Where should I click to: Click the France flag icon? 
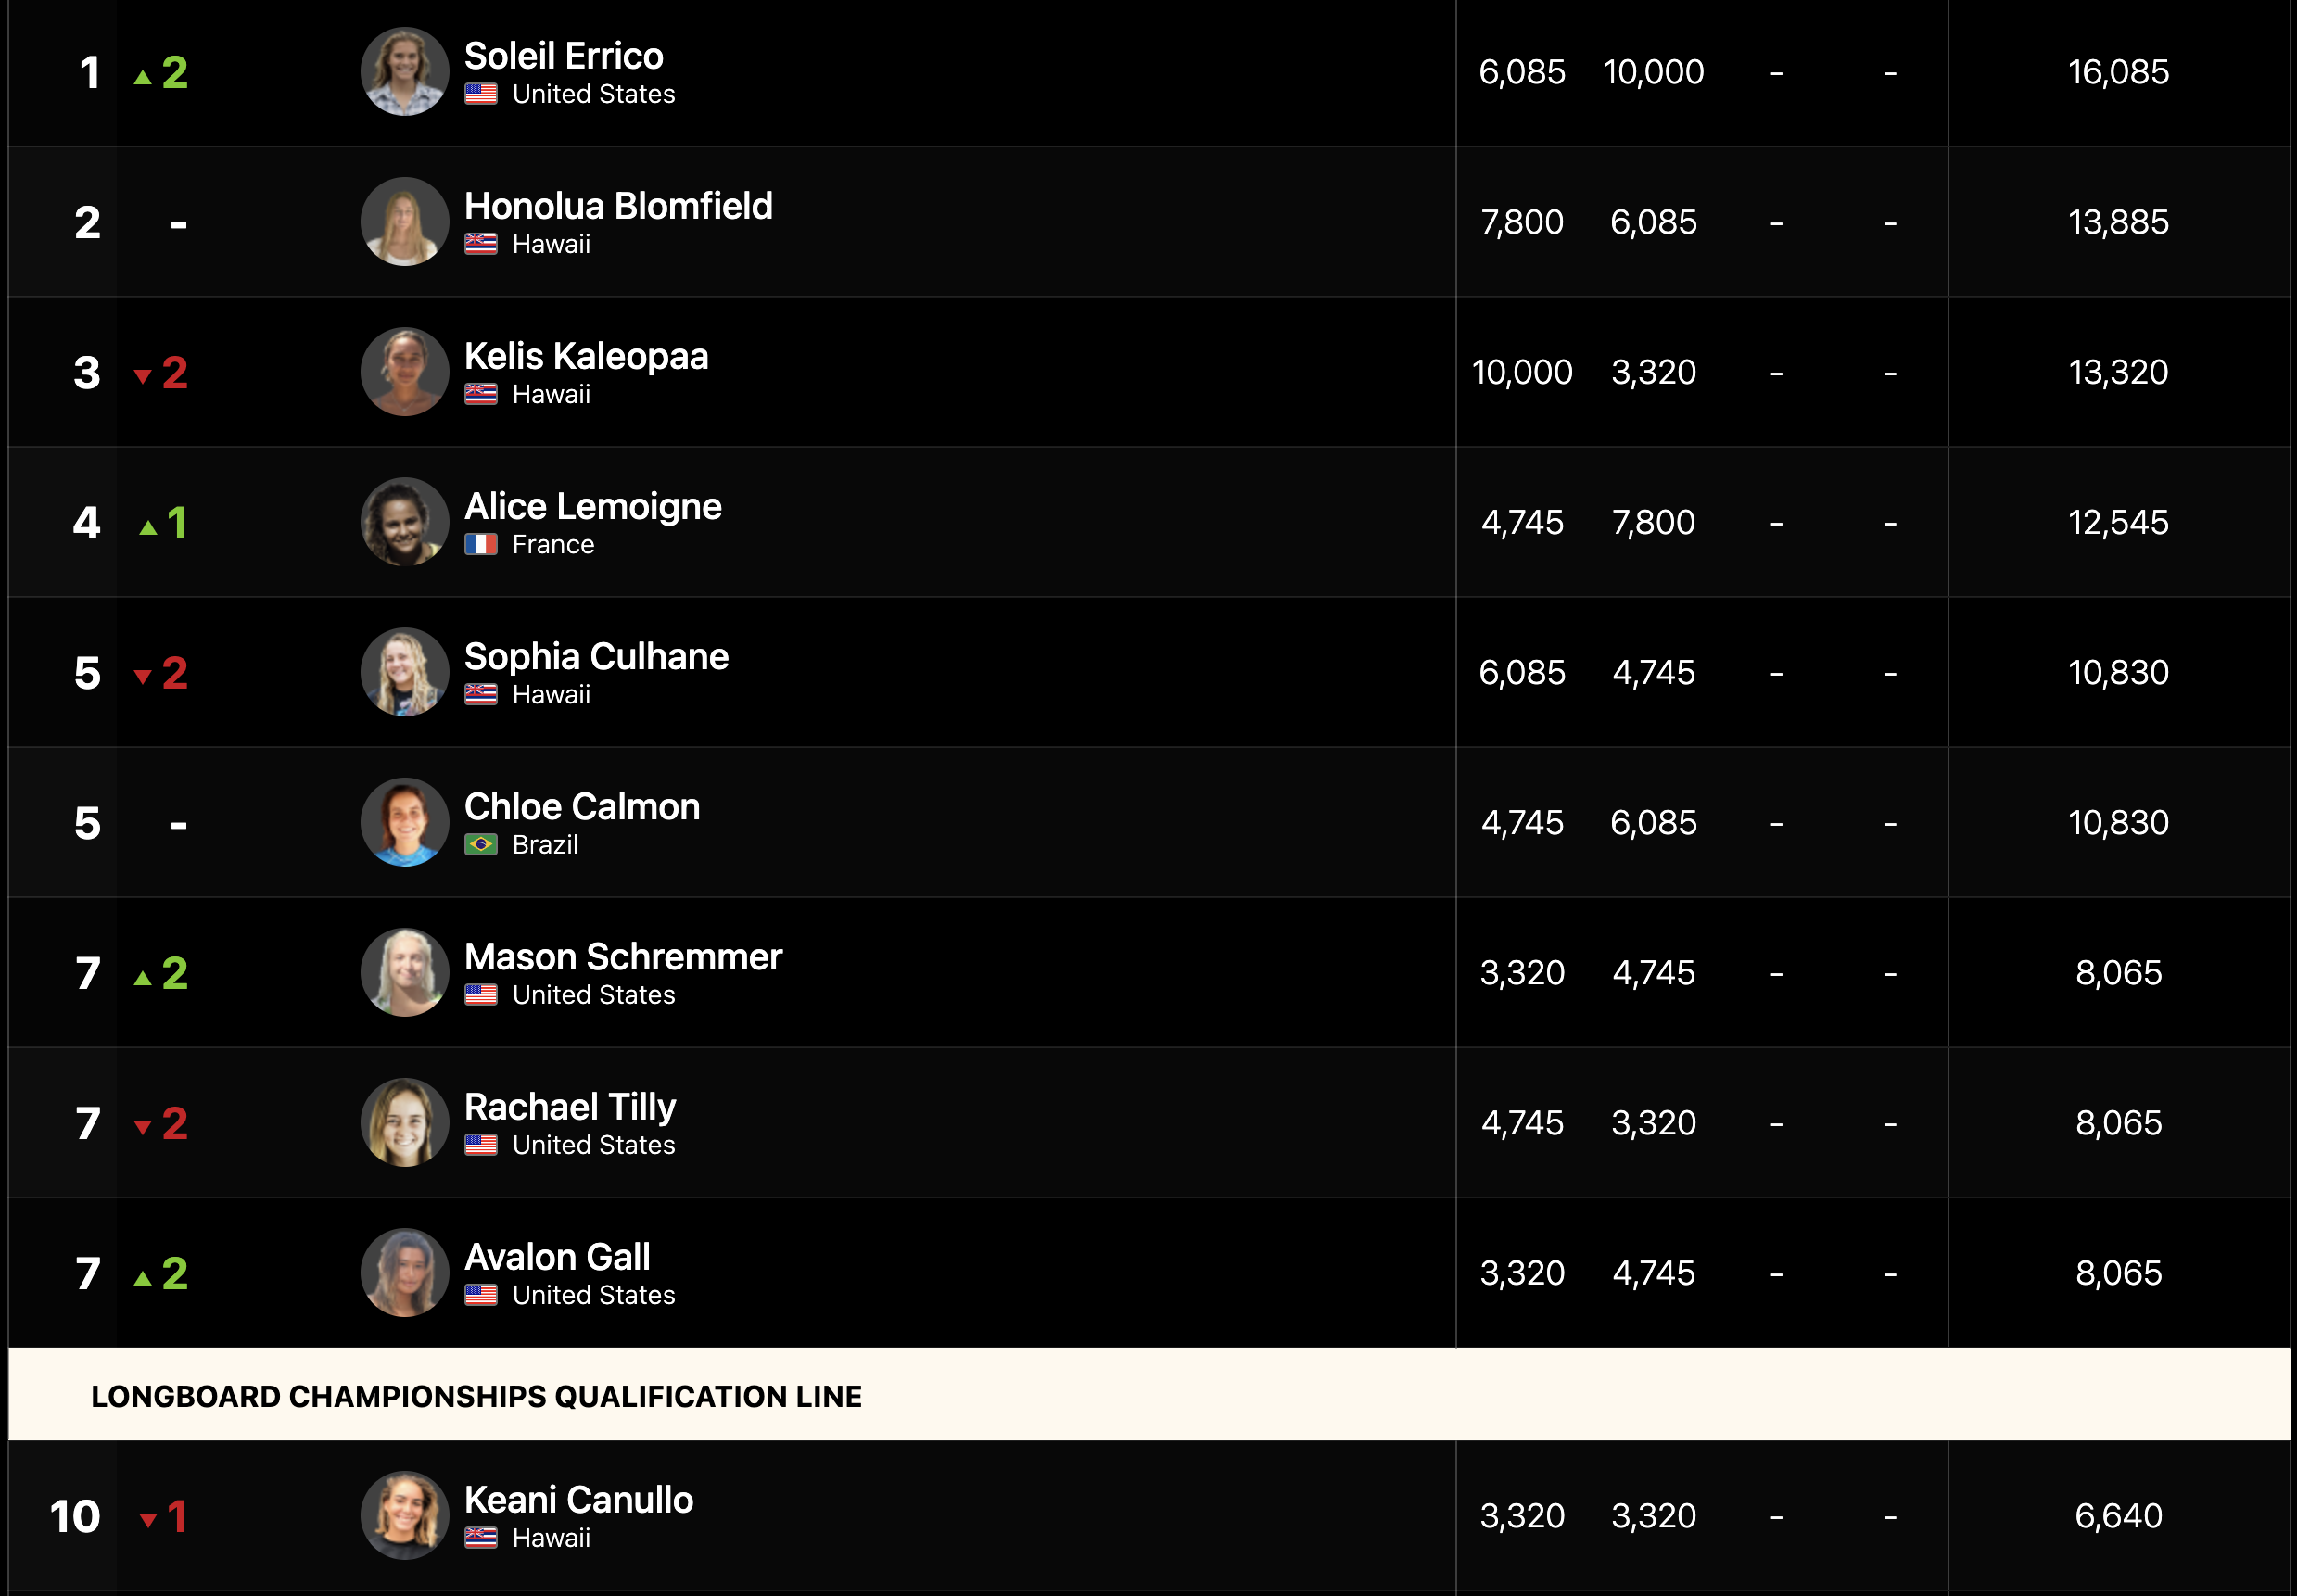481,544
